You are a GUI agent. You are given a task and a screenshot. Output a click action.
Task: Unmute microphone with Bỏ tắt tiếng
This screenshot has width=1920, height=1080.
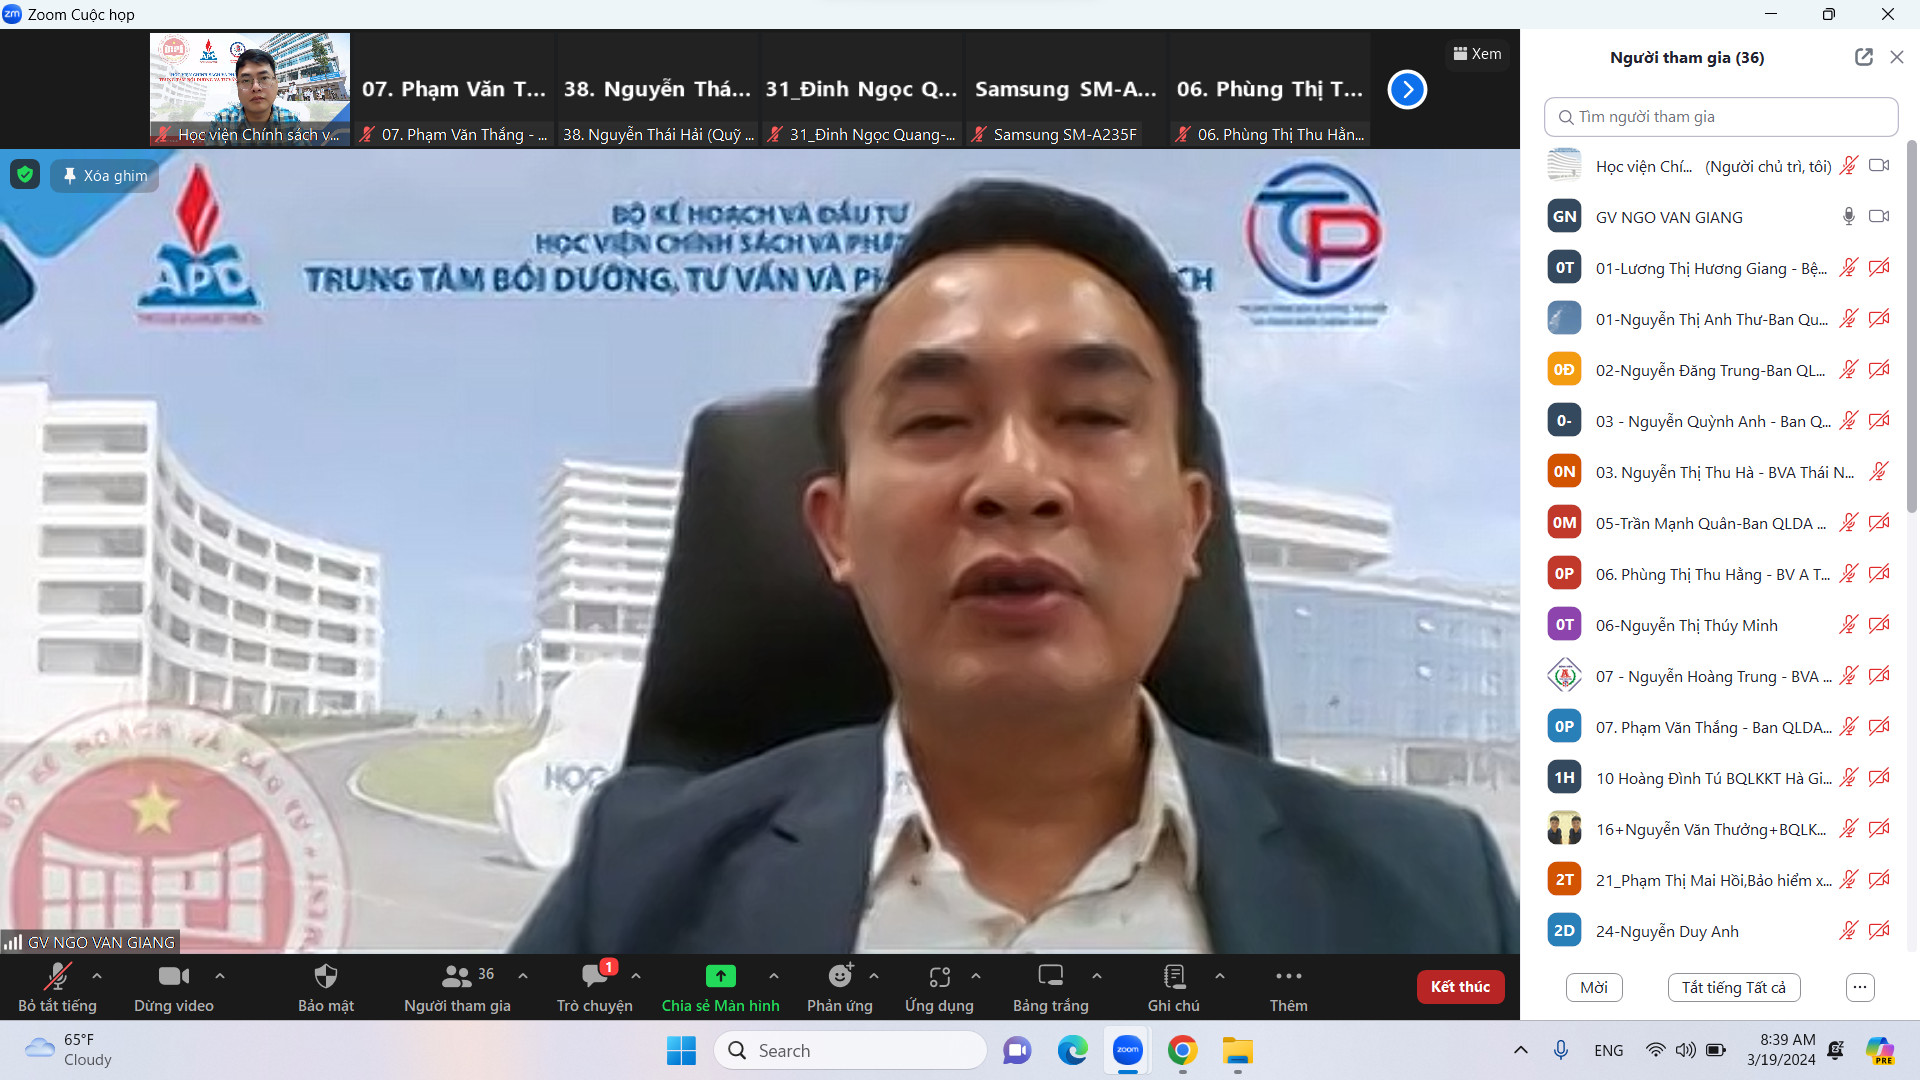57,976
